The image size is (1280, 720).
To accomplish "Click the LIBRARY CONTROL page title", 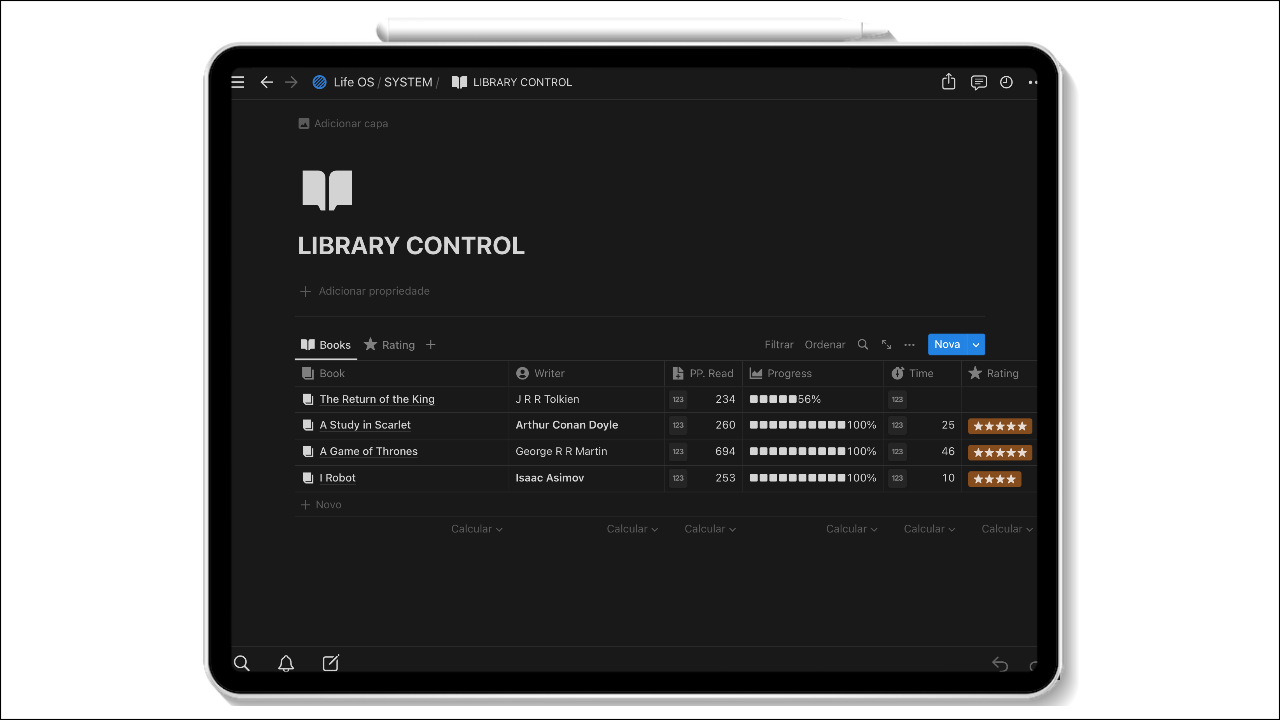I will (x=411, y=246).
